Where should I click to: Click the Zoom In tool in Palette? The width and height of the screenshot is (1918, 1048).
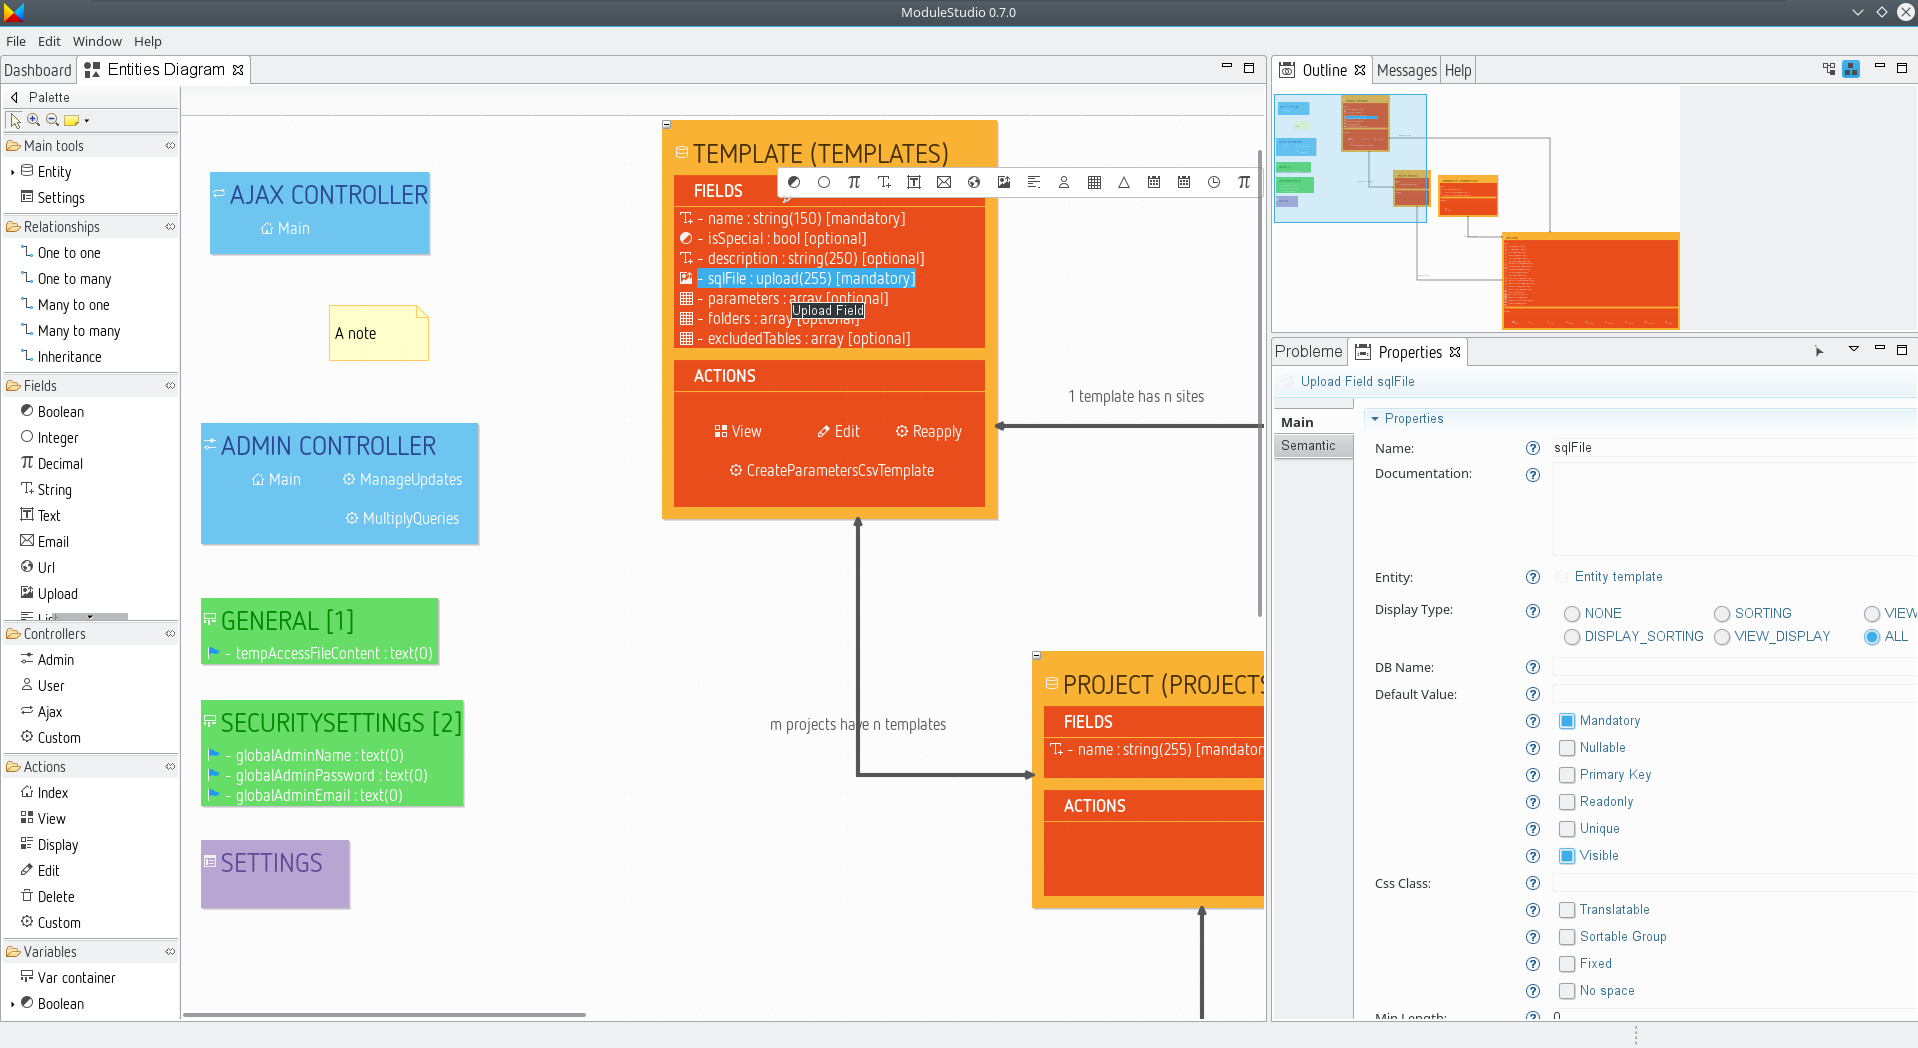point(34,120)
